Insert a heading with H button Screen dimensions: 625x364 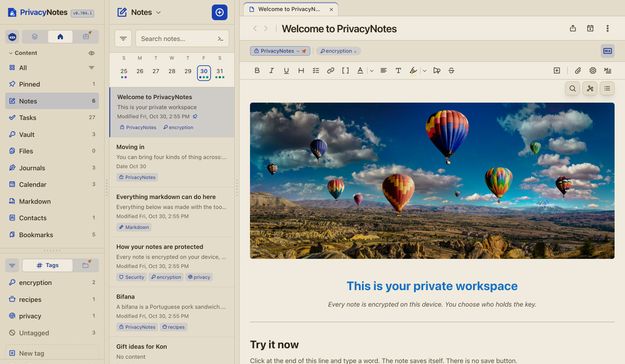(x=301, y=71)
